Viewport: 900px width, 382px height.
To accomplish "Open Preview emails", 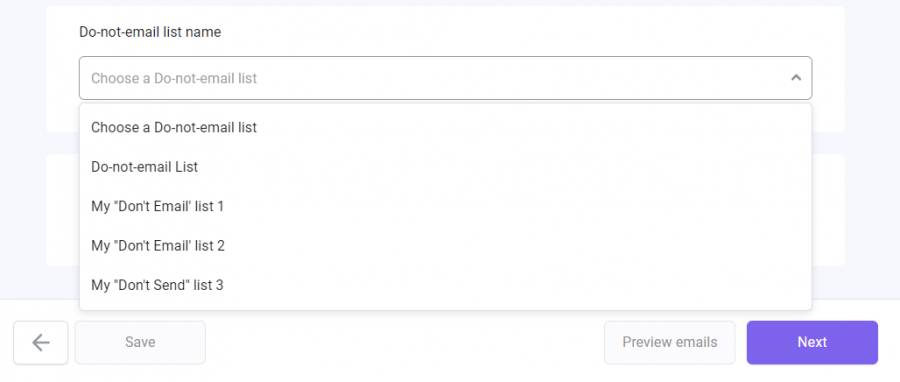I will tap(669, 342).
